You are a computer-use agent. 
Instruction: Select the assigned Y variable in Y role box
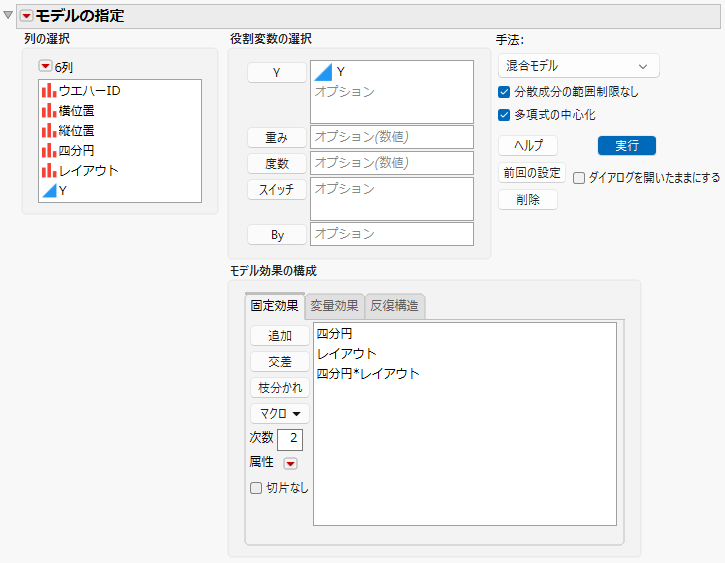[340, 72]
